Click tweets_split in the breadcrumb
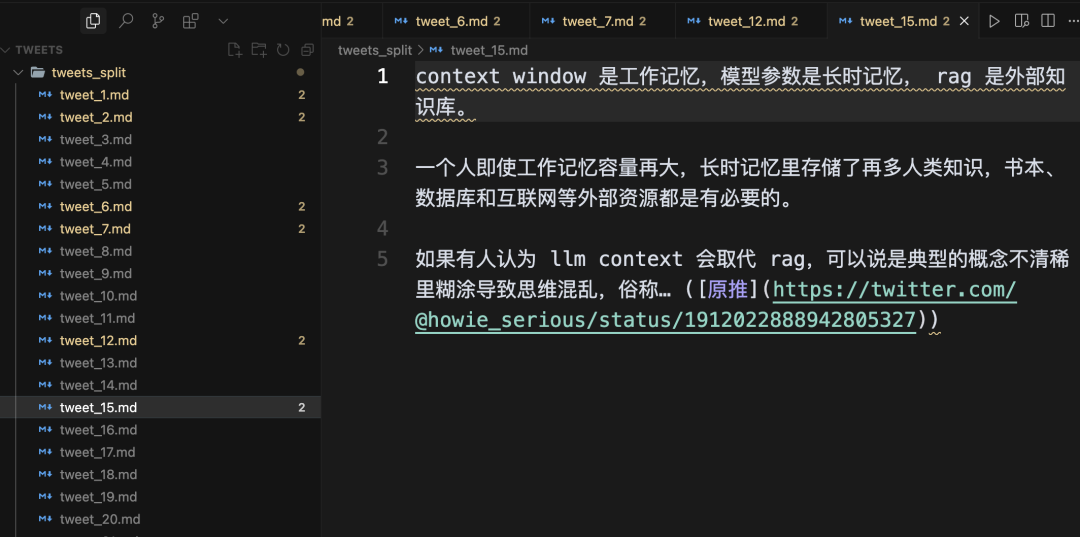Image resolution: width=1080 pixels, height=537 pixels. tap(375, 50)
